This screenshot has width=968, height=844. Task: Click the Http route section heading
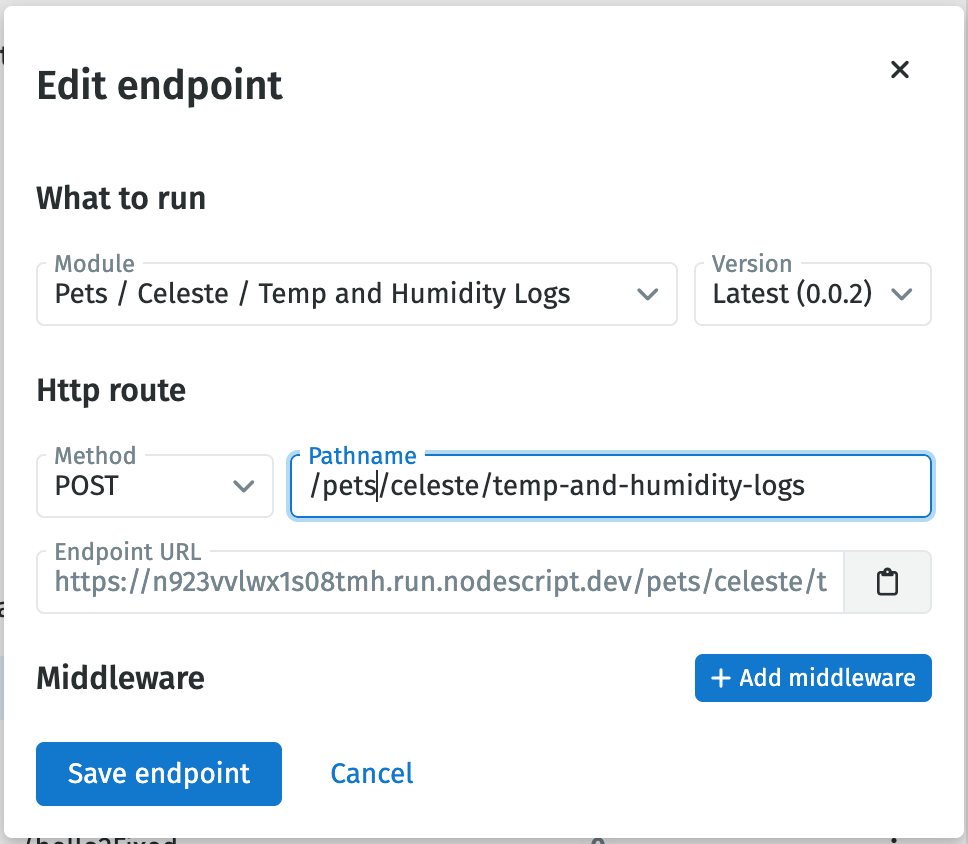tap(111, 391)
